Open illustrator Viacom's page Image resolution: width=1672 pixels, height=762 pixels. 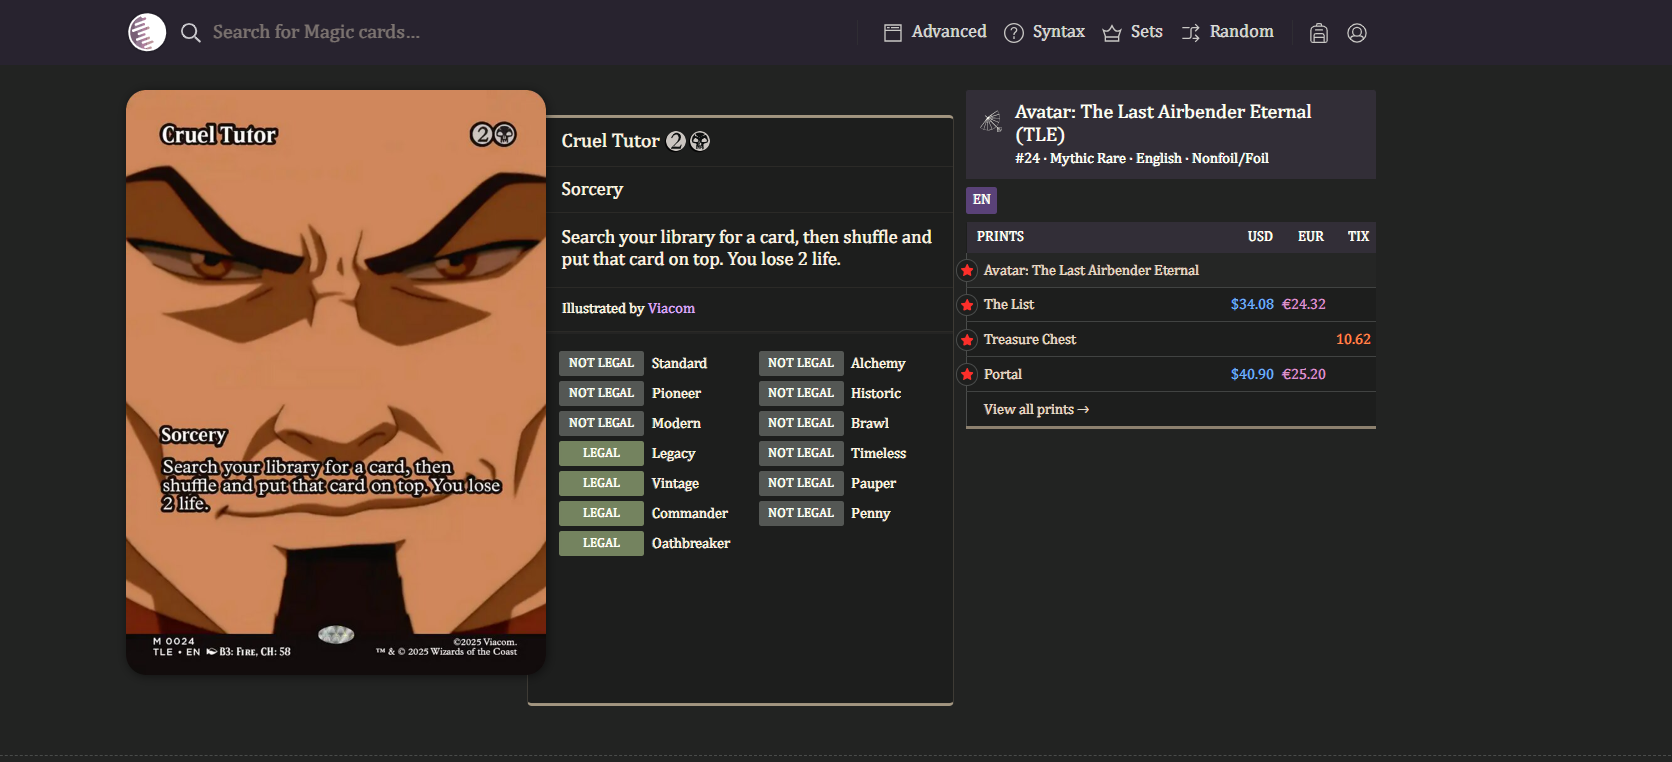tap(671, 308)
